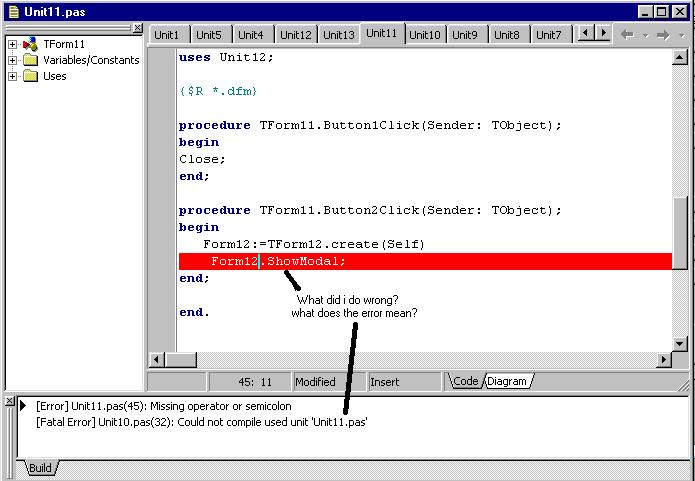This screenshot has height=481, width=695.
Task: Expand the TForm11 tree node
Action: [x=13, y=44]
